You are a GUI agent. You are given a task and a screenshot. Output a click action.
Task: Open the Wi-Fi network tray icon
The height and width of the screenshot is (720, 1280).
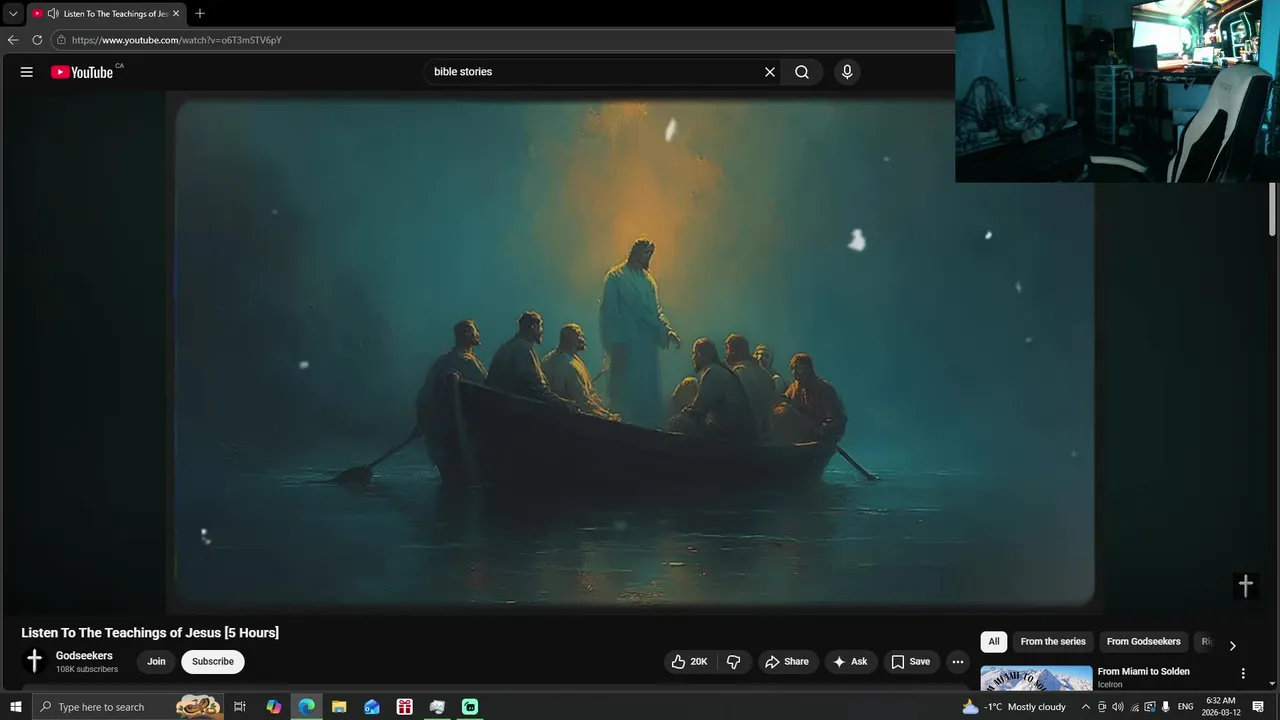[1134, 707]
